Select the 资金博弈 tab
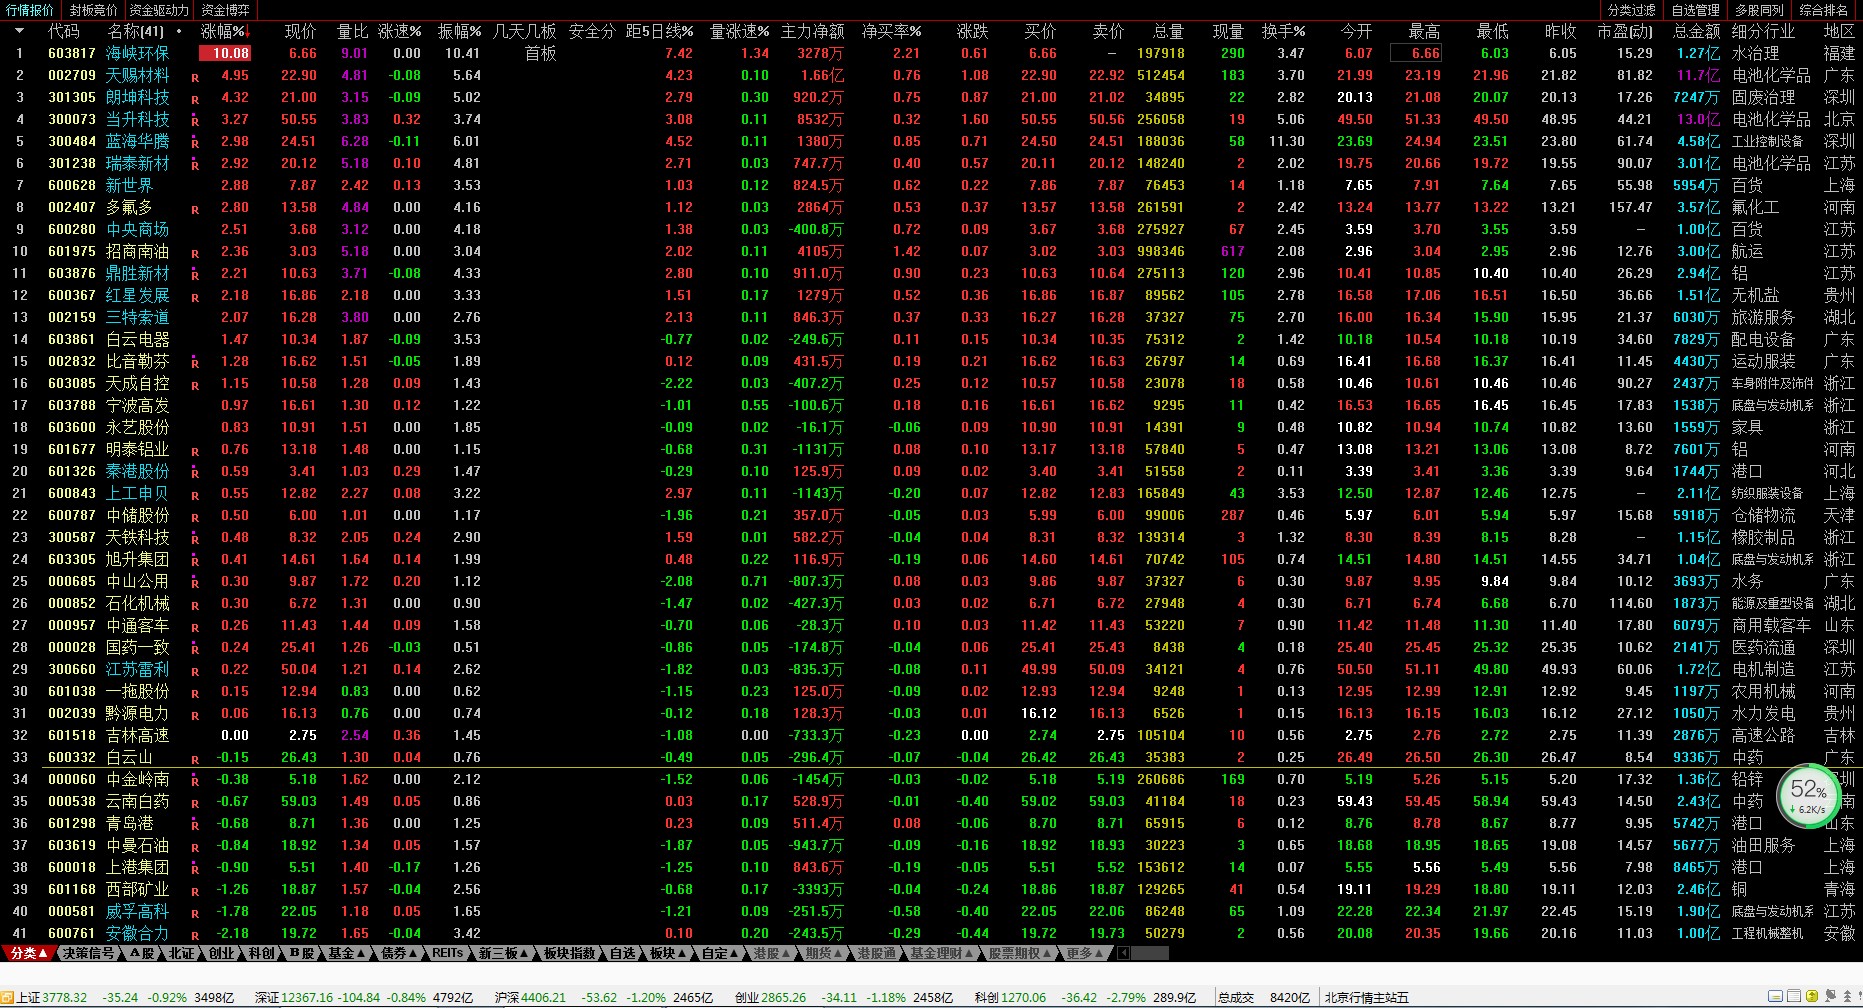1863x1008 pixels. [225, 10]
